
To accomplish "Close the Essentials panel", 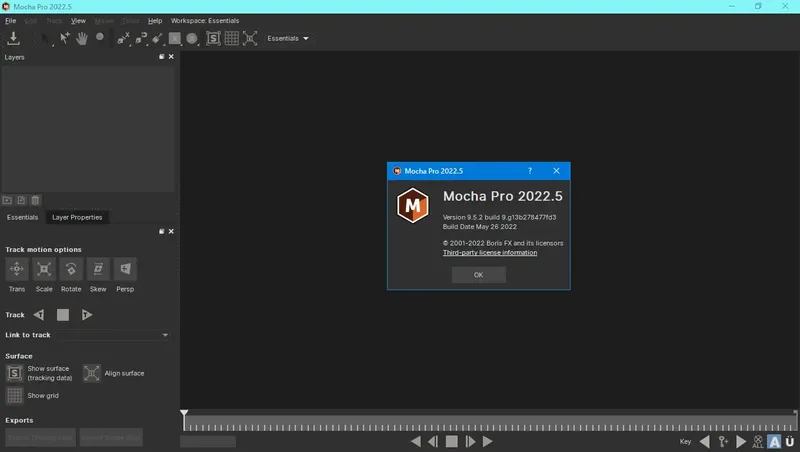I will [171, 231].
